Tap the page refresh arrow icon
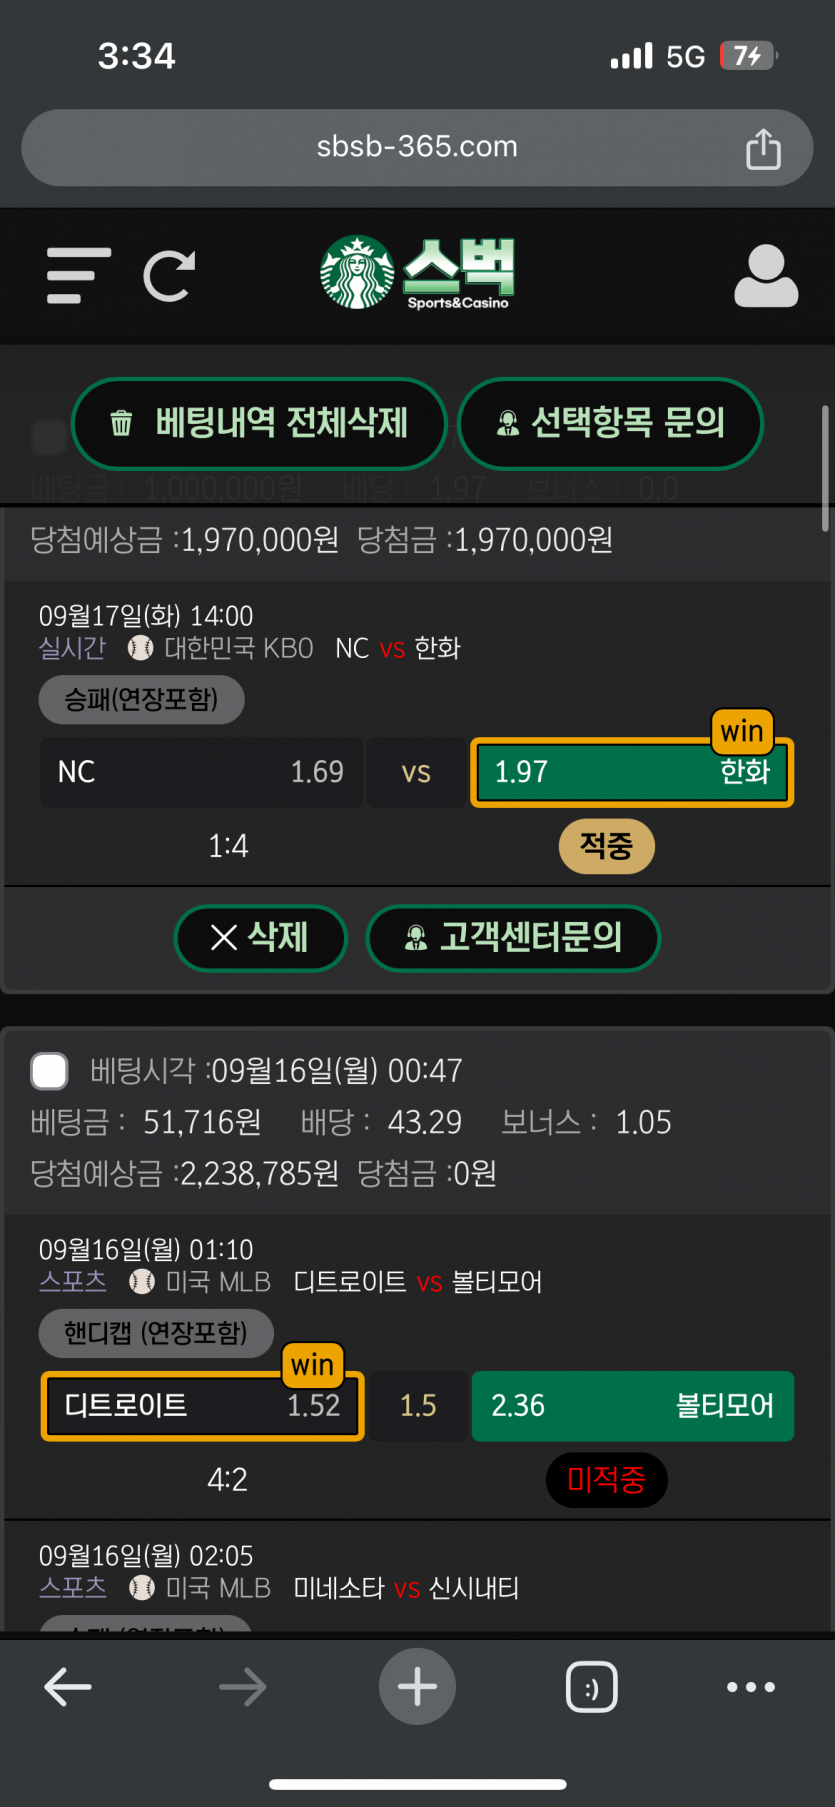This screenshot has width=835, height=1807. pyautogui.click(x=169, y=276)
